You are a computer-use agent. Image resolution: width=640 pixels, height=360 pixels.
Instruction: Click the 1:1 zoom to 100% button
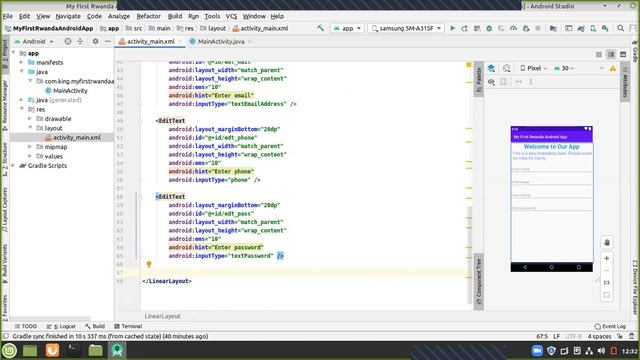[x=607, y=282]
